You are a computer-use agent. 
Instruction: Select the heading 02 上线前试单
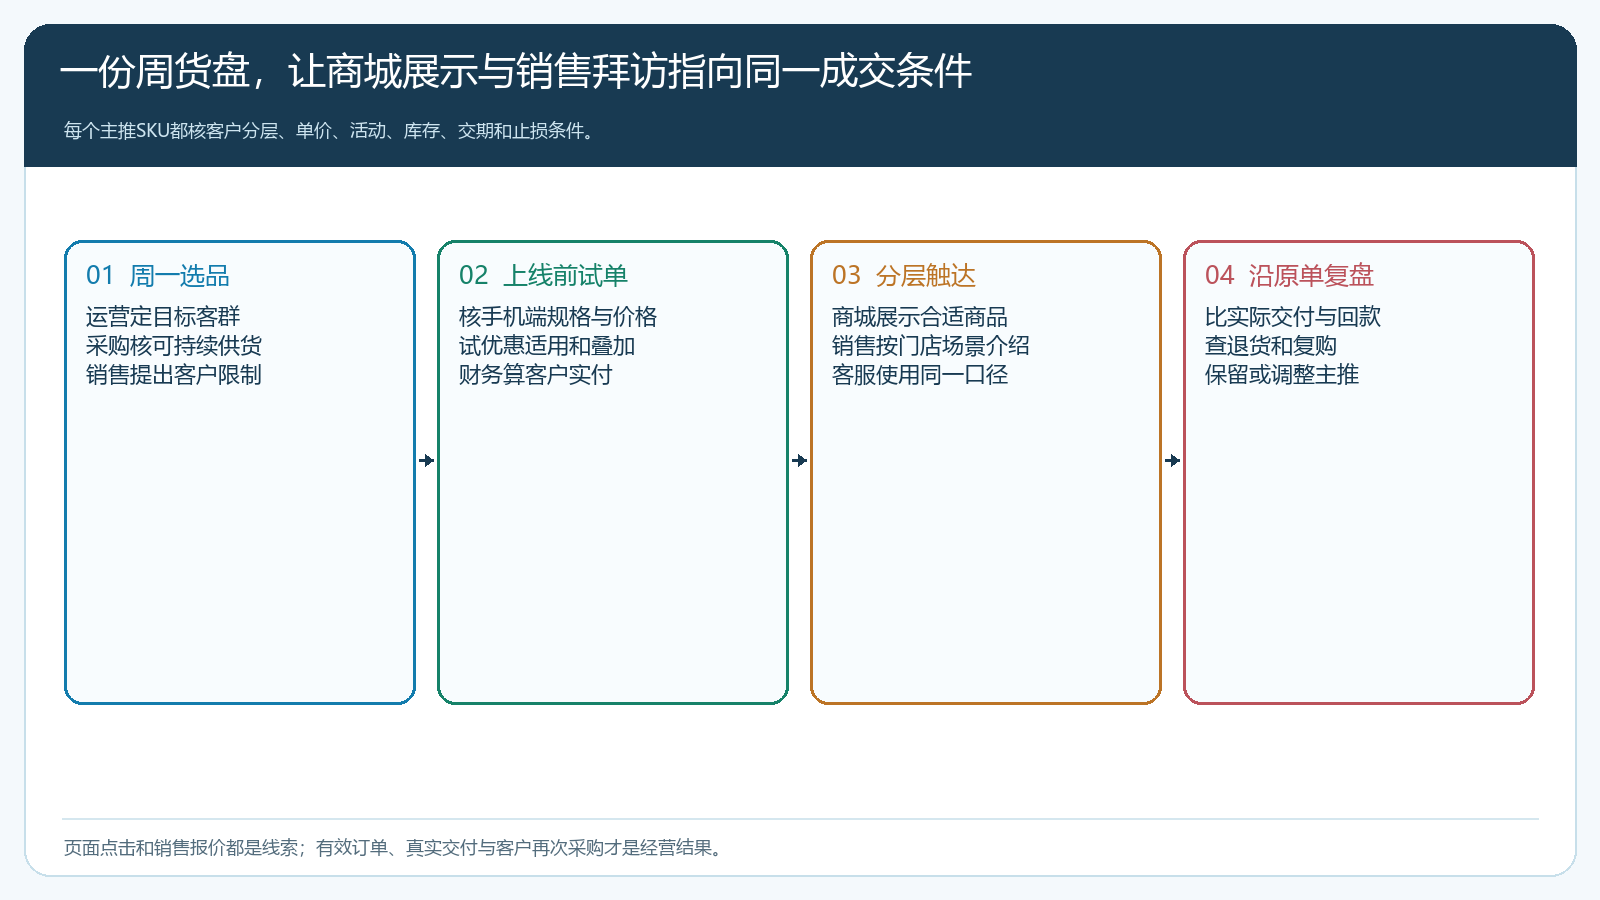point(543,276)
